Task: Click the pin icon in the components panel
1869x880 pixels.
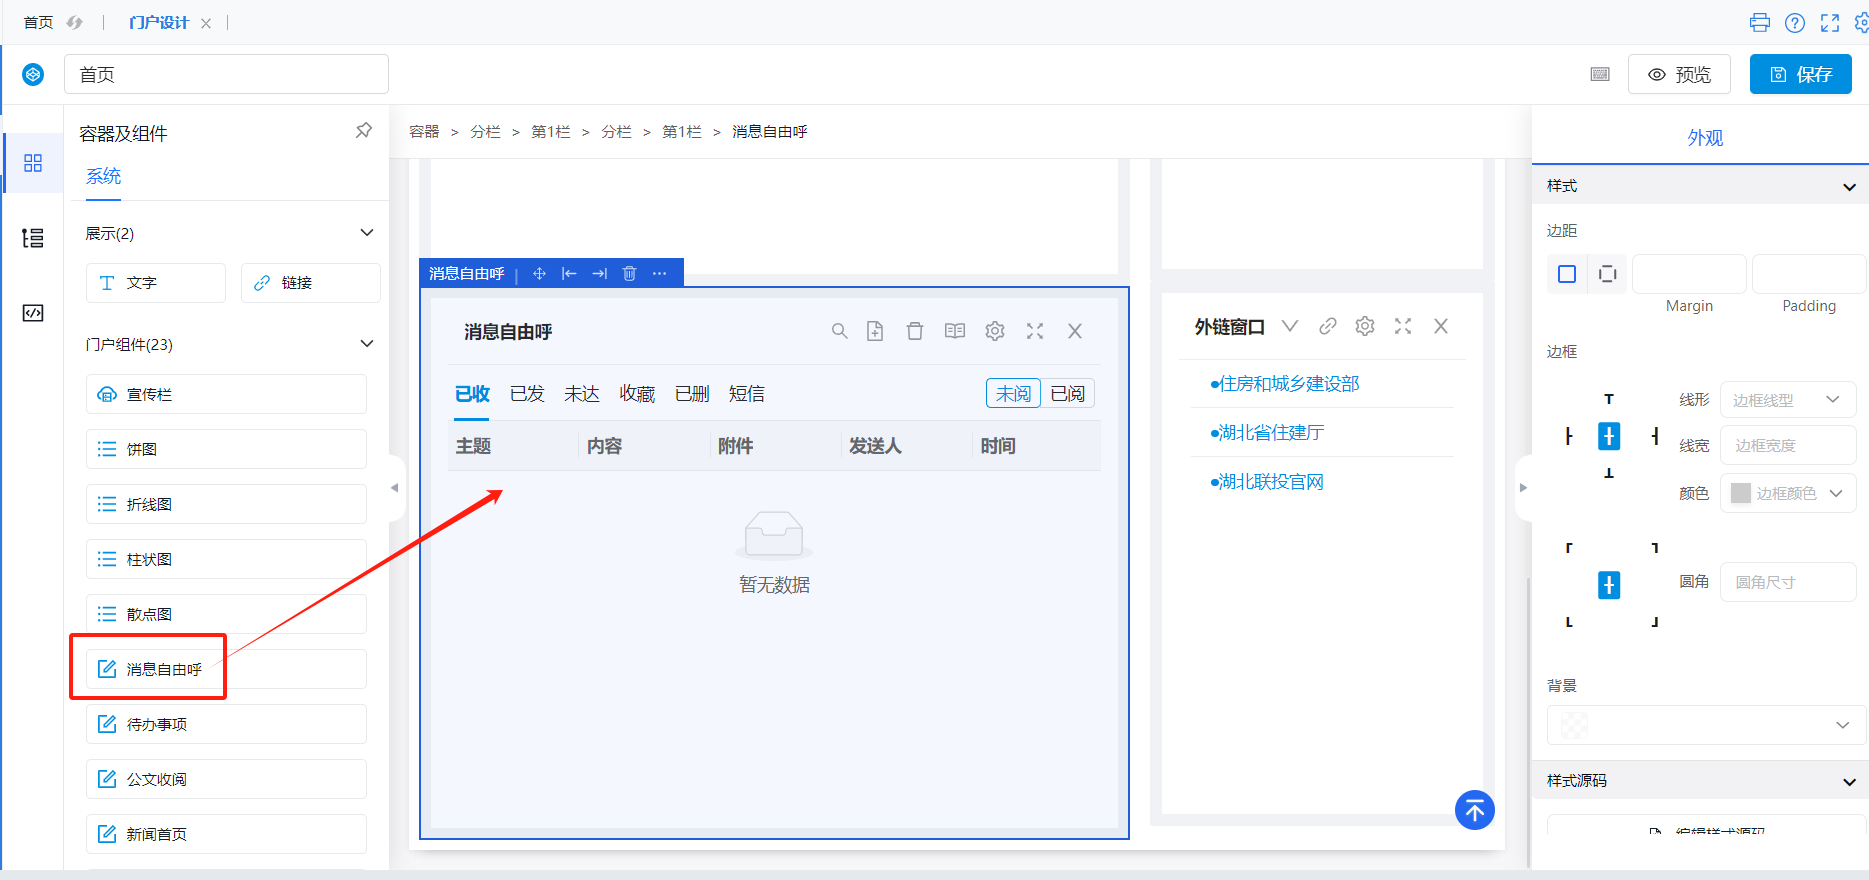Action: (x=364, y=131)
